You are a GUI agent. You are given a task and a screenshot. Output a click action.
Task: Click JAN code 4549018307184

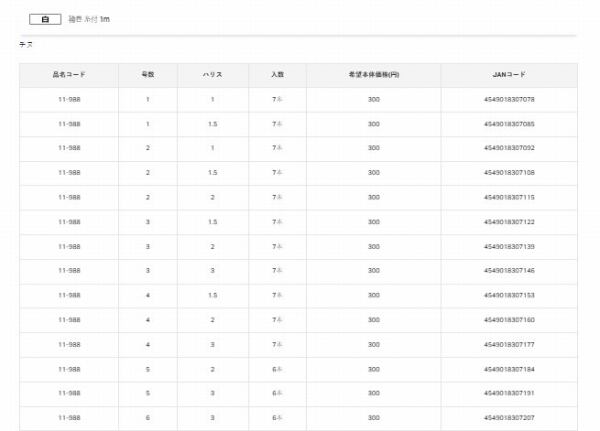pyautogui.click(x=509, y=369)
